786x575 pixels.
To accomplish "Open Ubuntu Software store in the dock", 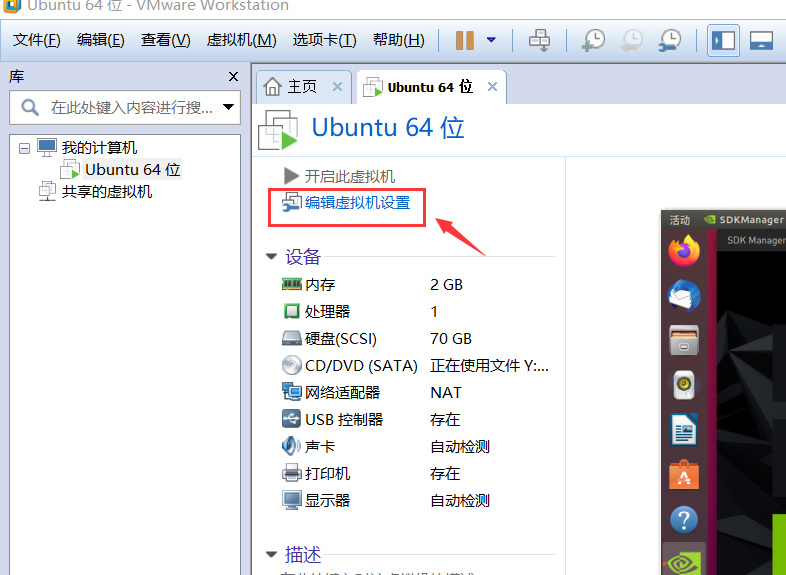I will [684, 474].
